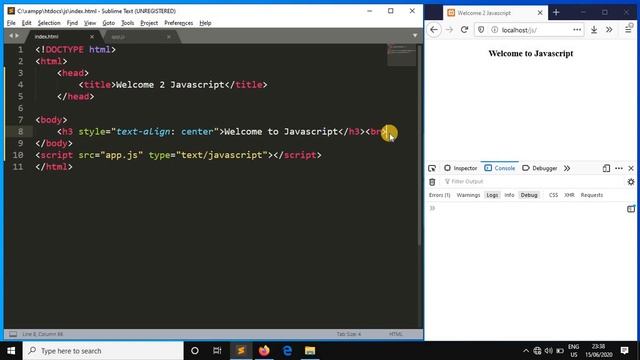Image resolution: width=640 pixels, height=360 pixels.
Task: Open the View menu in Sublime Text
Action: pyautogui.click(x=90, y=23)
